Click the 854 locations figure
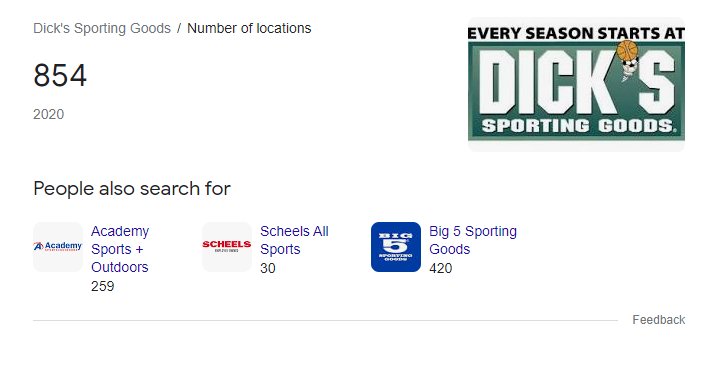Viewport: 728px width, 365px height. pos(60,75)
